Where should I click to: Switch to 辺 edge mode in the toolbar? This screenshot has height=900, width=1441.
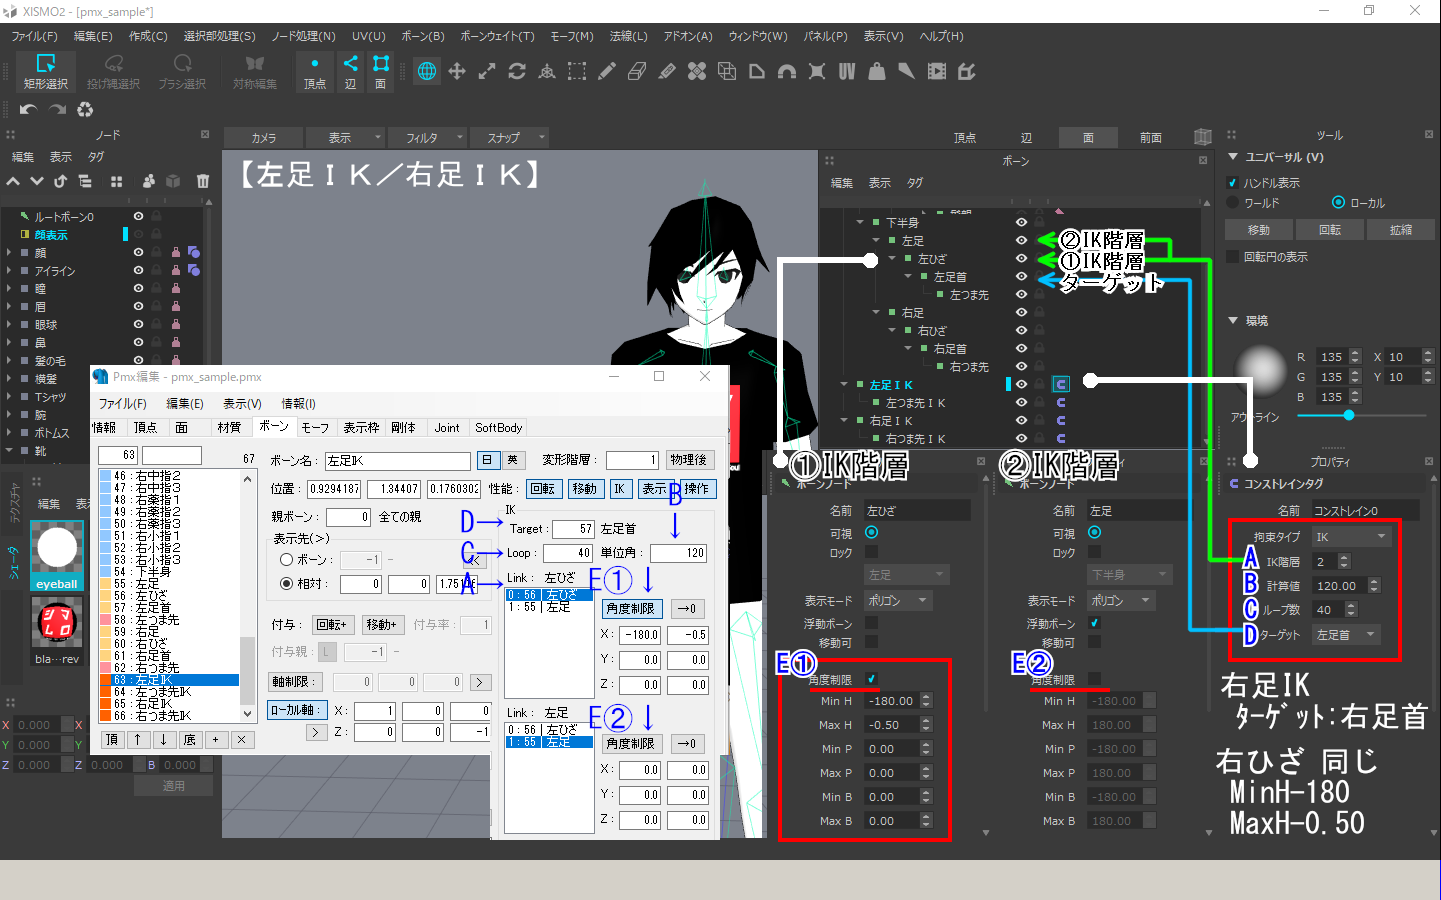[350, 72]
